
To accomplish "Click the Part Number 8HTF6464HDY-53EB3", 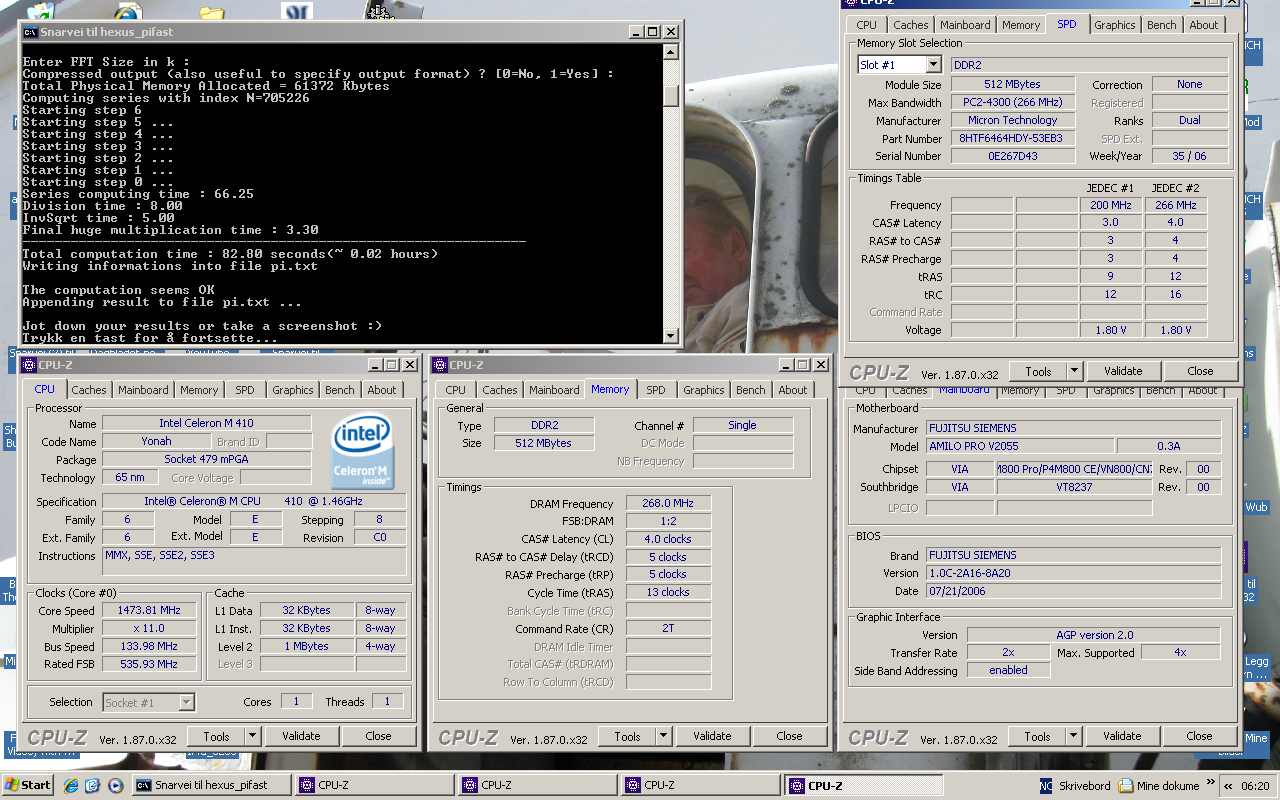I will [x=1011, y=138].
